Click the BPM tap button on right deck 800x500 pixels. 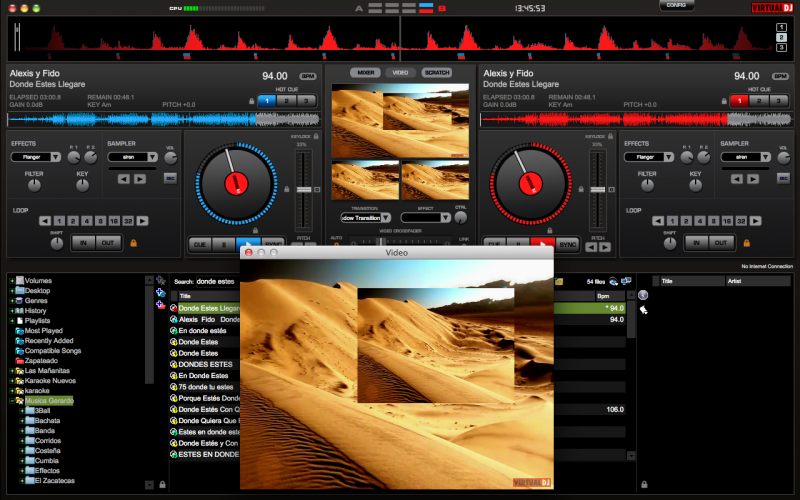pos(780,76)
